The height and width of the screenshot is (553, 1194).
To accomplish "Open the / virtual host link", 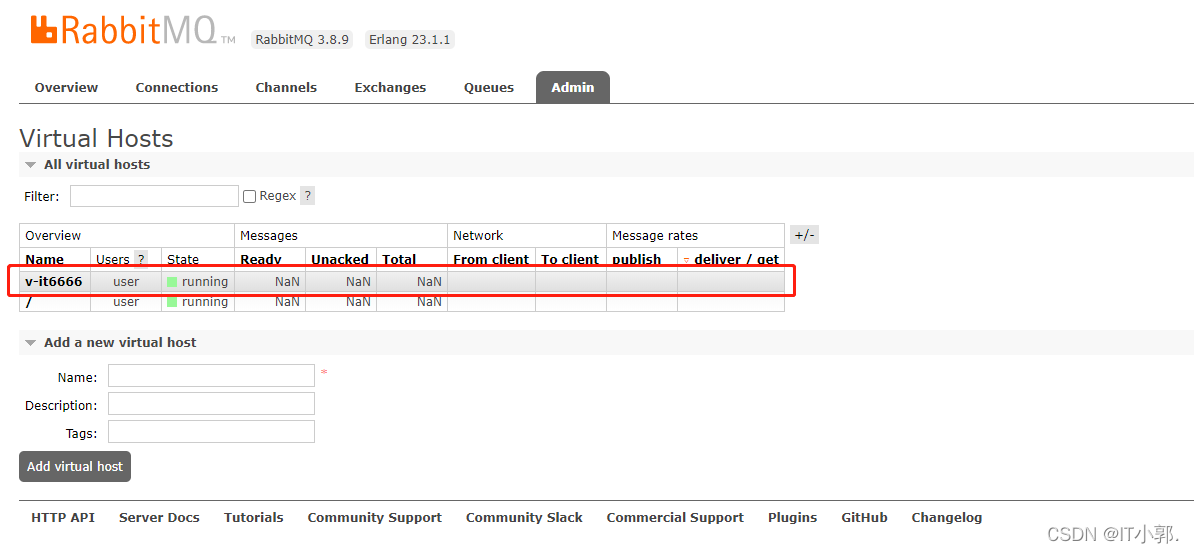I will 28,302.
